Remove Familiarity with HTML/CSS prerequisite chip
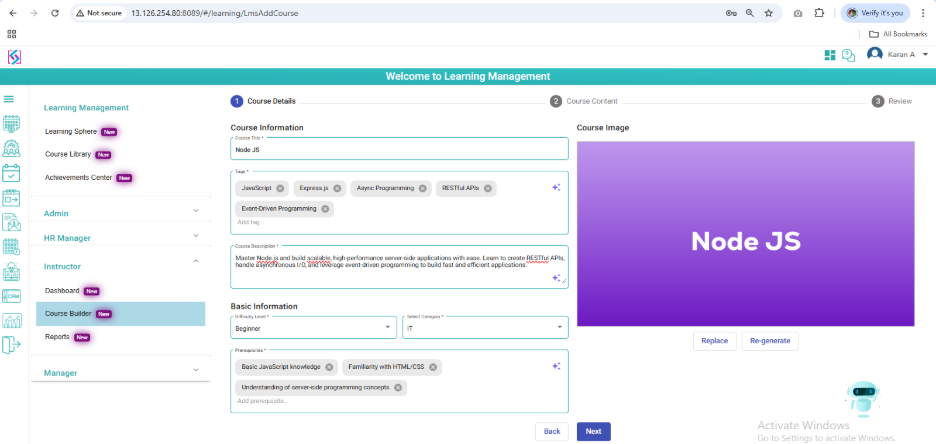936x444 pixels. coord(433,367)
